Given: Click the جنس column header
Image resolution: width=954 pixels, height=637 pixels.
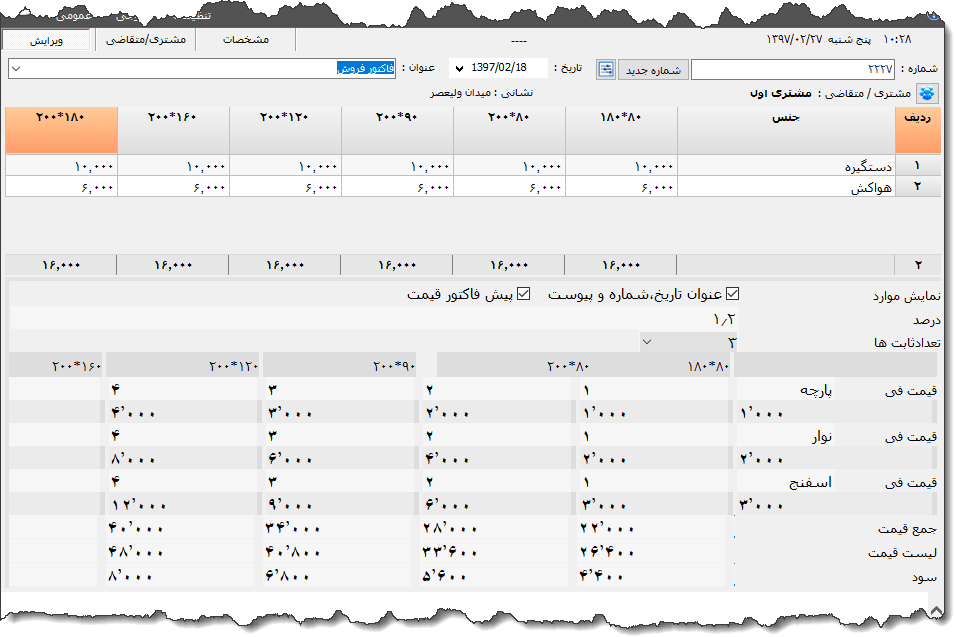Looking at the screenshot, I should (x=785, y=117).
